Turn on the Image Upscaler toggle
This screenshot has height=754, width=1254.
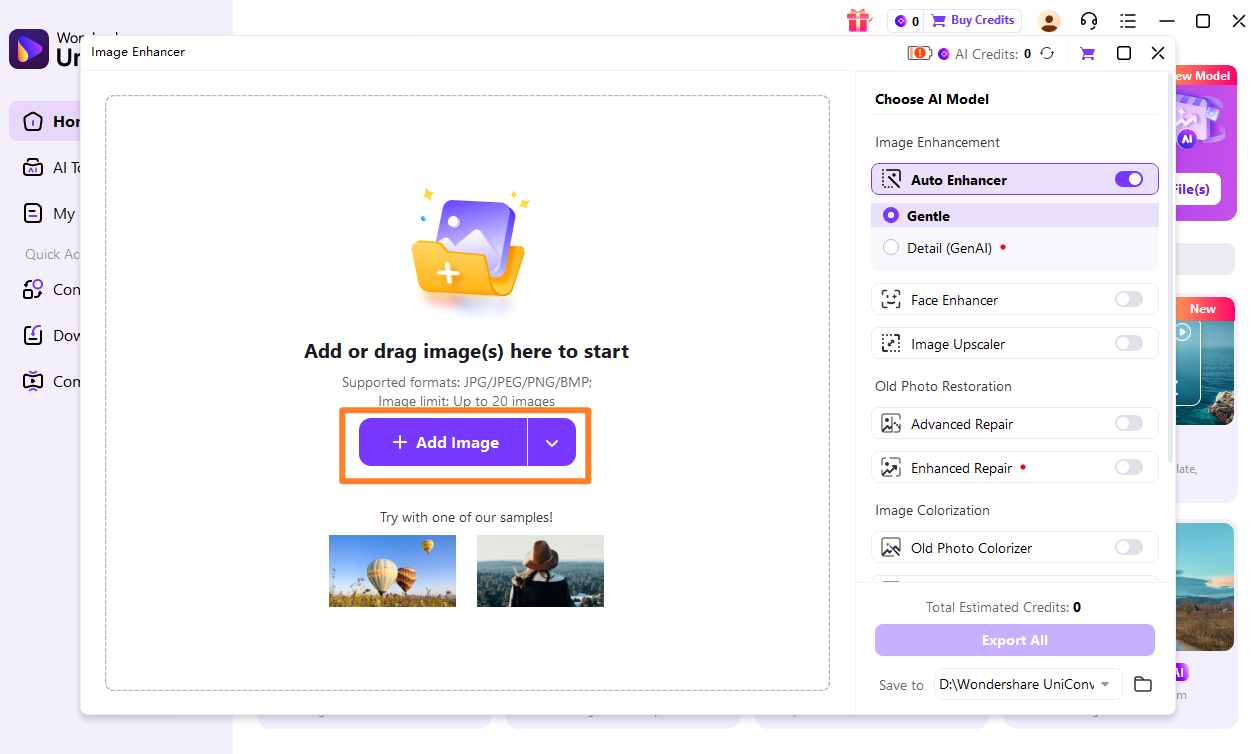[x=1129, y=344]
